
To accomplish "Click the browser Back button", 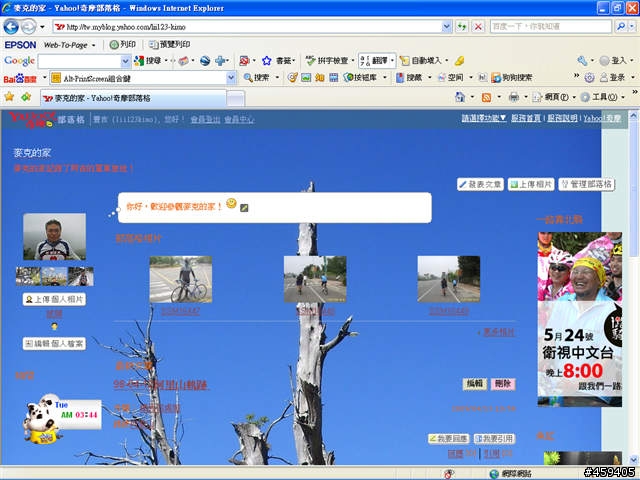I will pos(11,27).
